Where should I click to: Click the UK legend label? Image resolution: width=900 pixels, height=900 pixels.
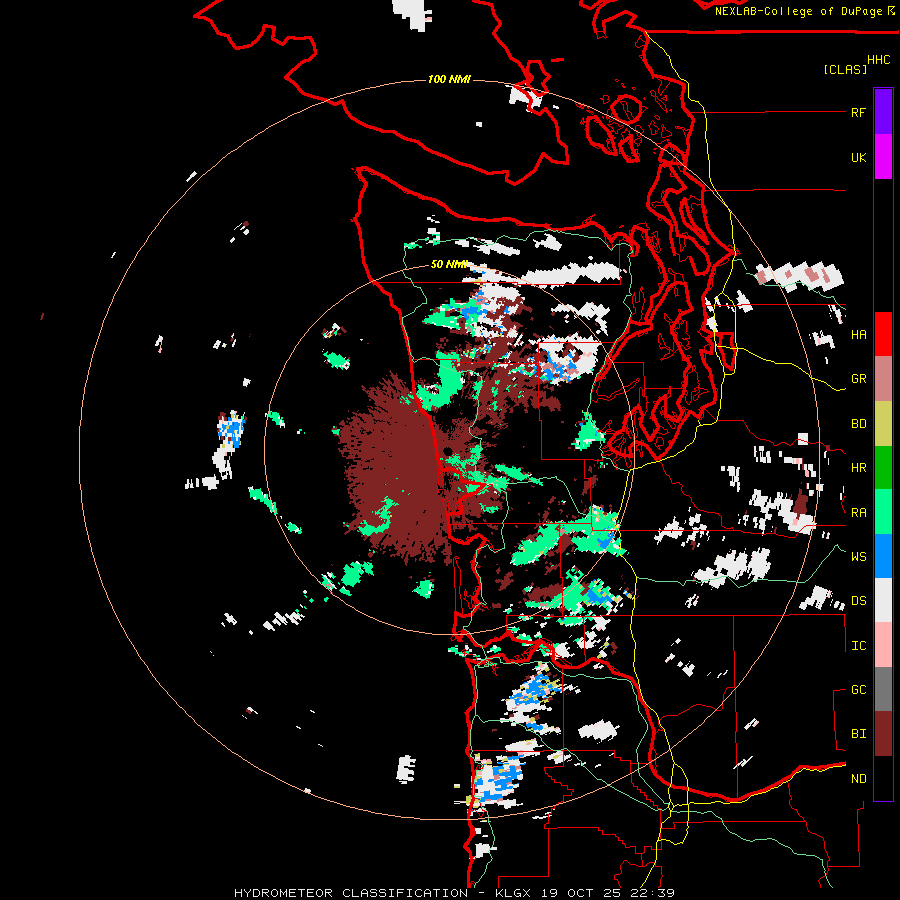pyautogui.click(x=858, y=157)
